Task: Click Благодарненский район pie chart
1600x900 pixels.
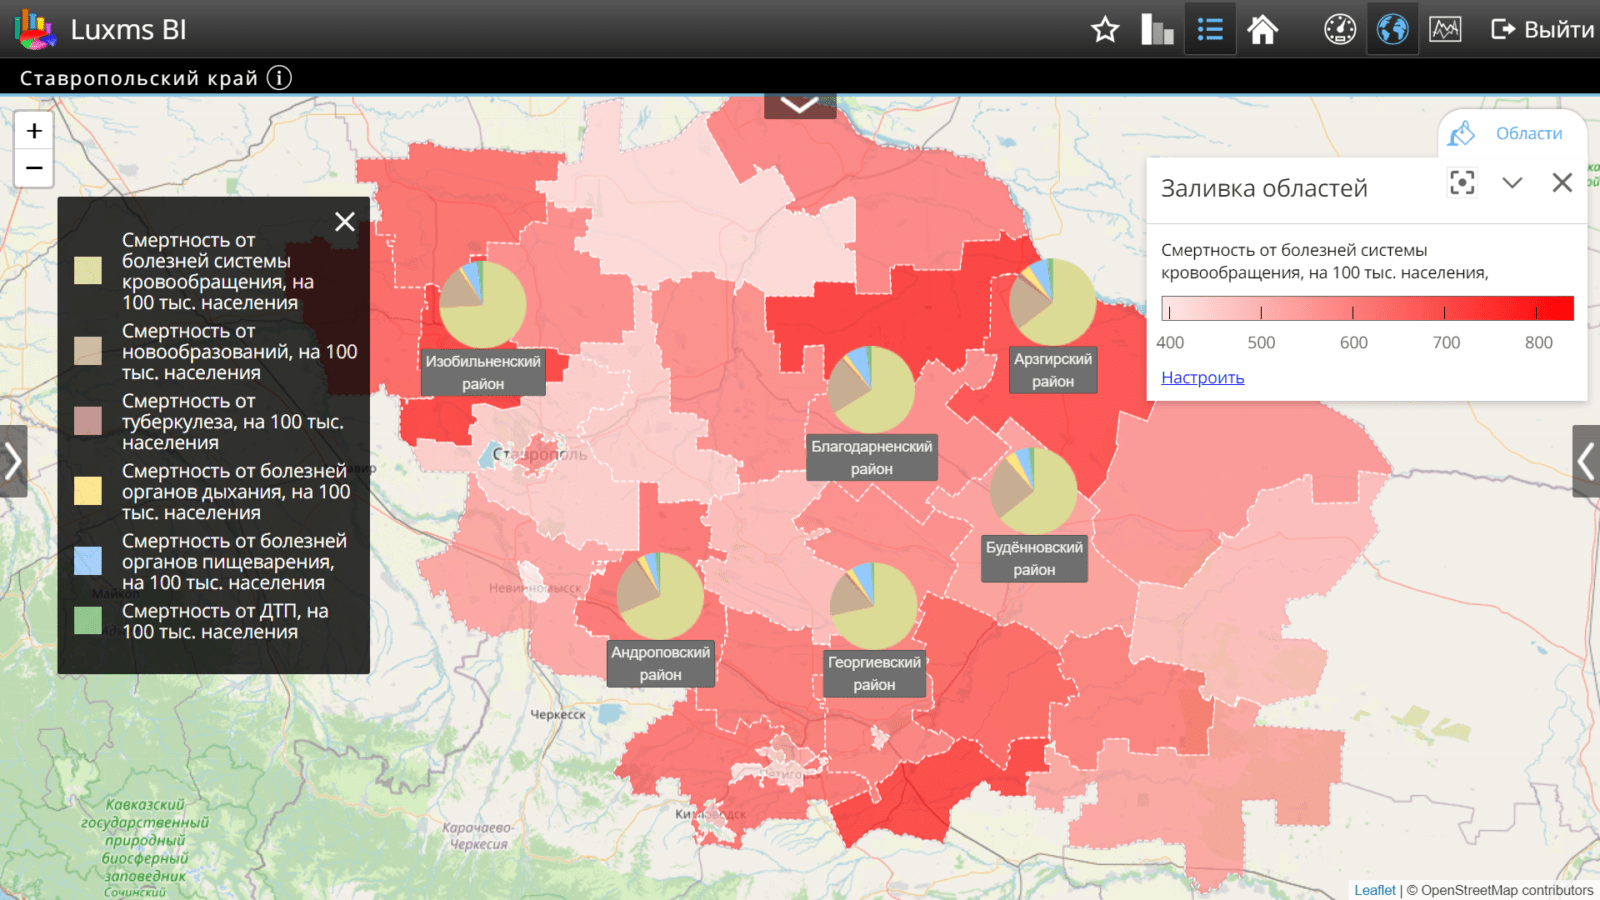Action: click(871, 390)
